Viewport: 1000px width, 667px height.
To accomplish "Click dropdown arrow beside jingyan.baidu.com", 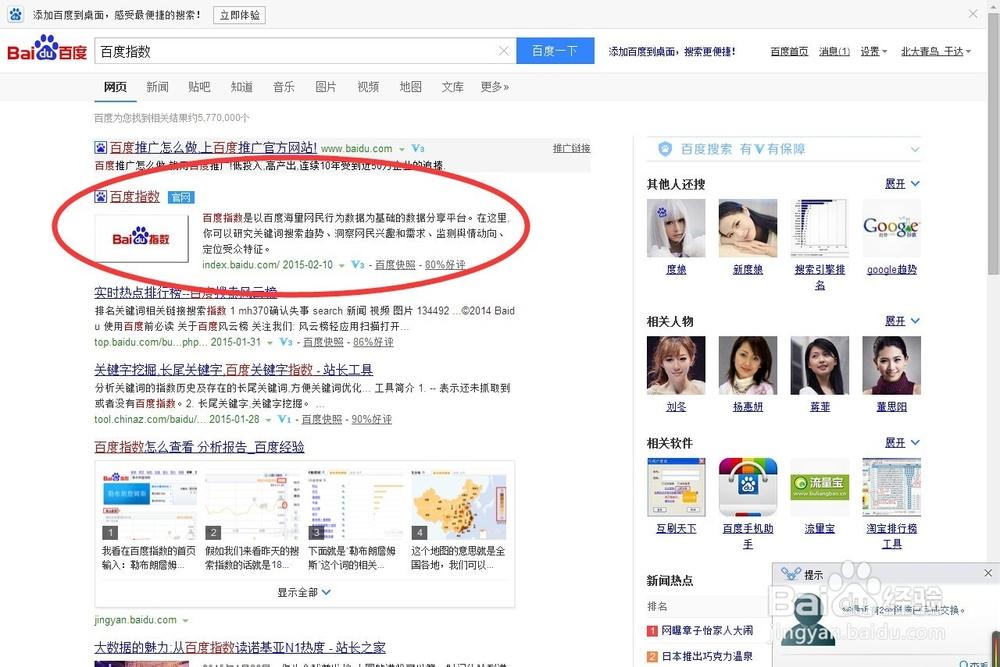I will [x=186, y=620].
